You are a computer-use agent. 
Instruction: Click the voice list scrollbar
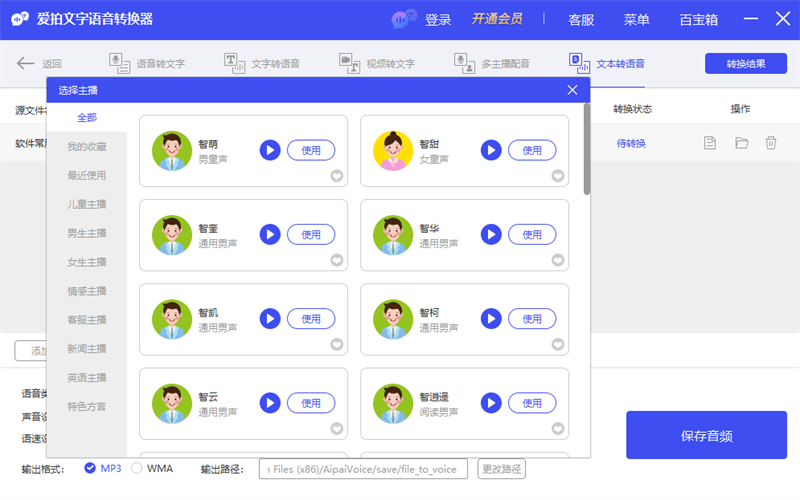point(587,149)
